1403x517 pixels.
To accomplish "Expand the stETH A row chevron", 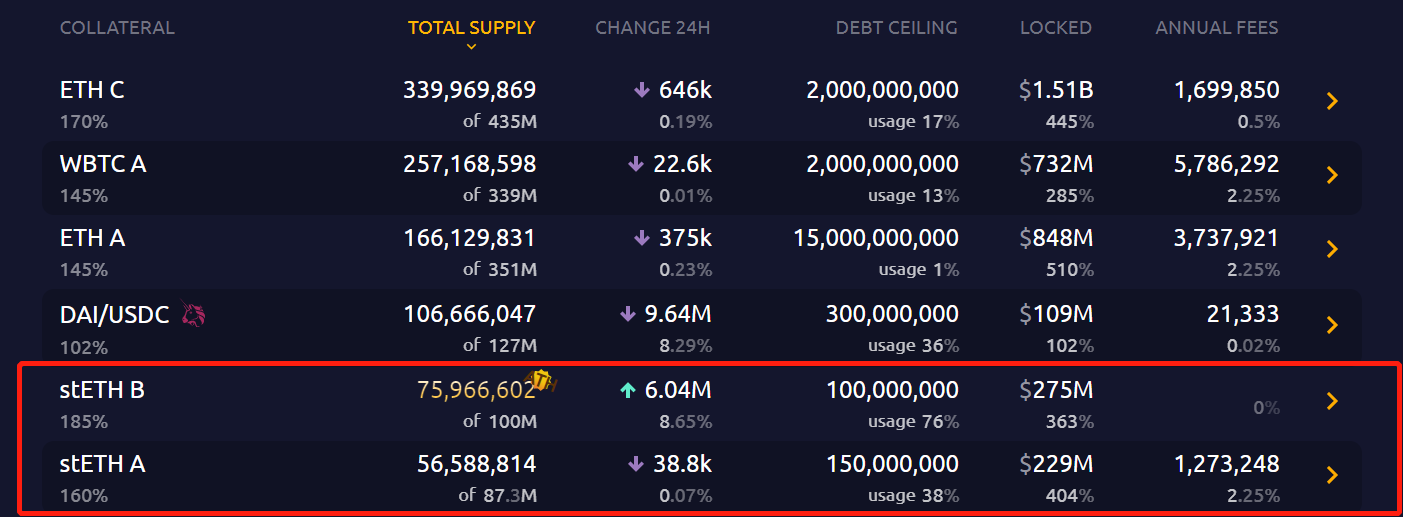I will [1331, 475].
